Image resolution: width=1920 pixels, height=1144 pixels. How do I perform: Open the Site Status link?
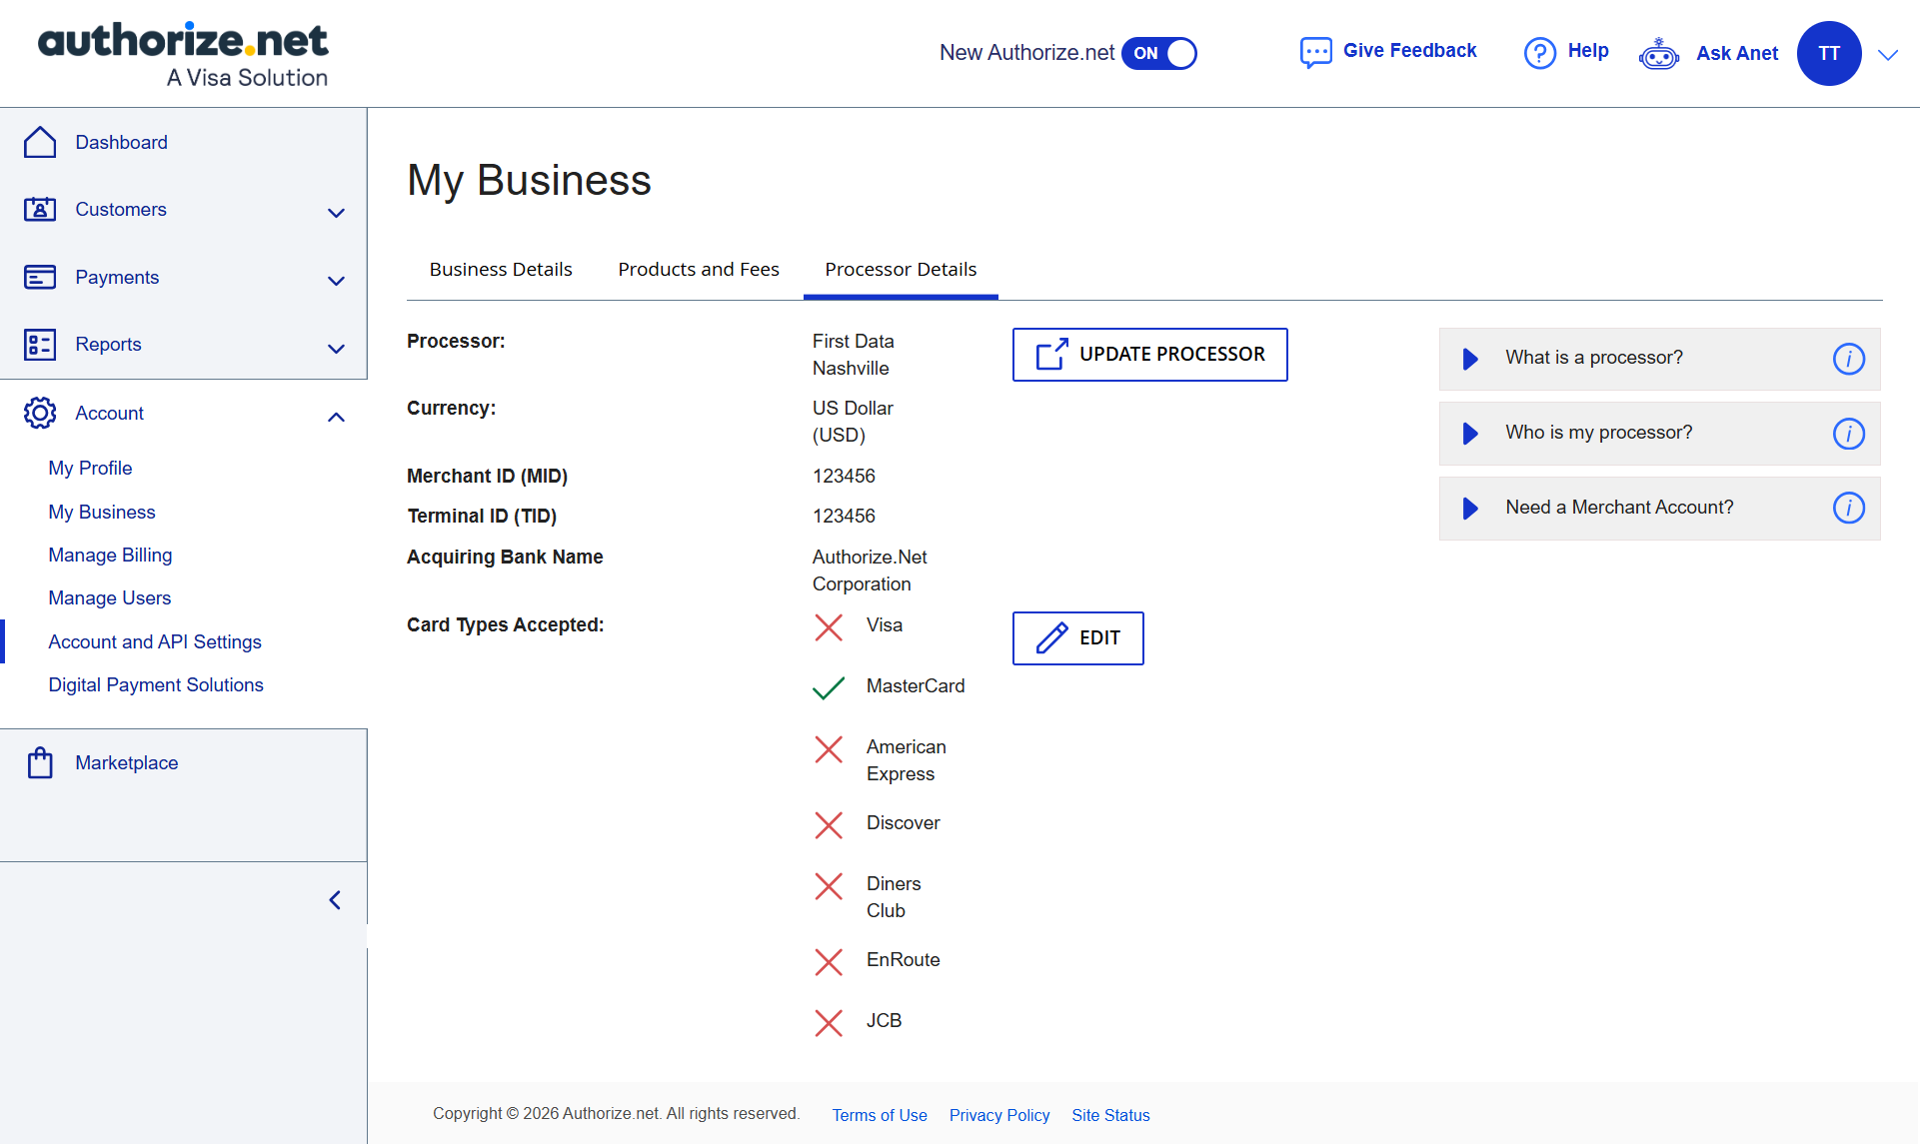[x=1111, y=1115]
